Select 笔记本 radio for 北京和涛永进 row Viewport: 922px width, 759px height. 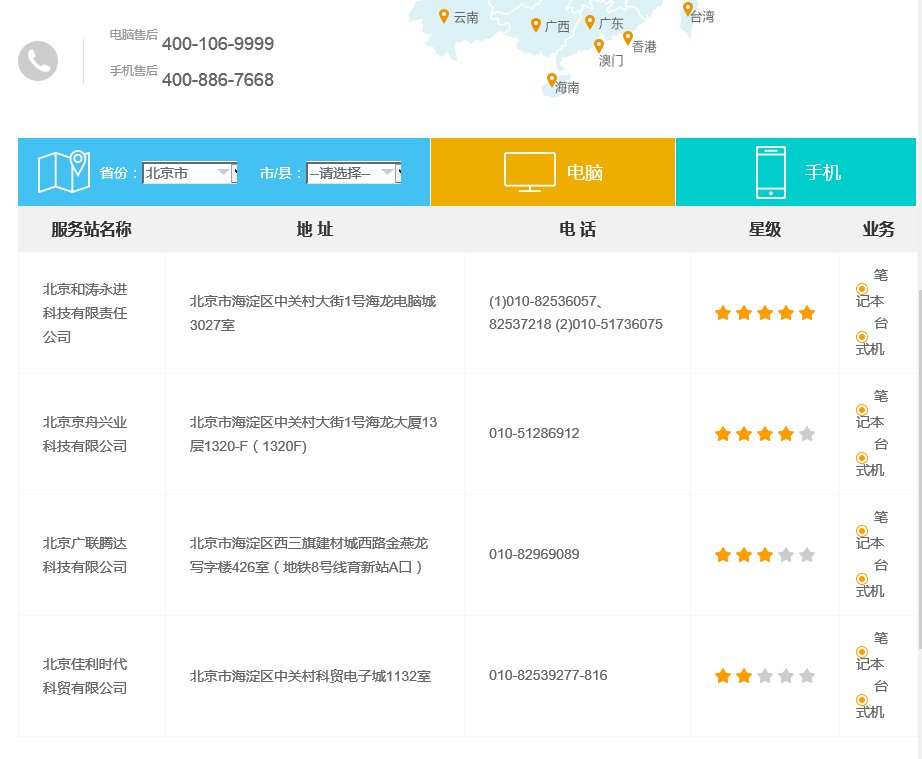(x=862, y=289)
